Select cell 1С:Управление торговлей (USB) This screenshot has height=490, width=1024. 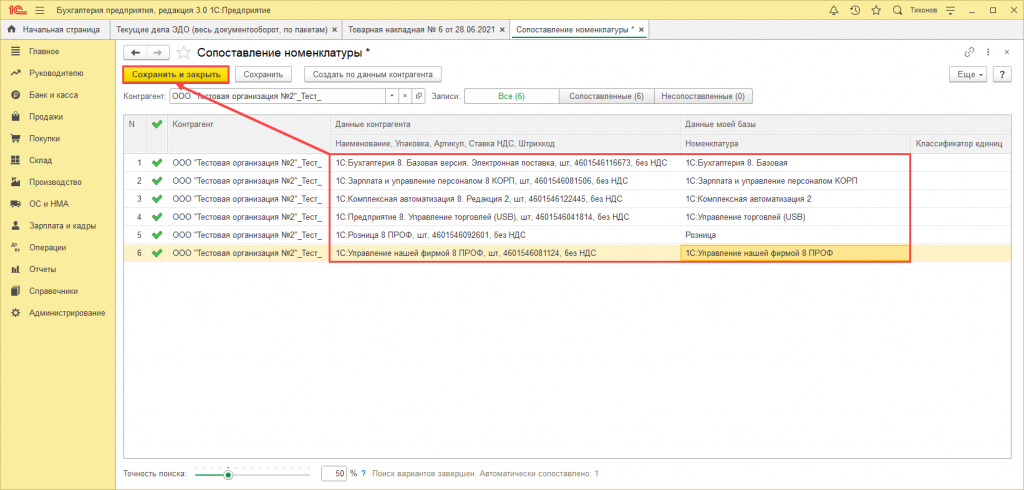(795, 217)
